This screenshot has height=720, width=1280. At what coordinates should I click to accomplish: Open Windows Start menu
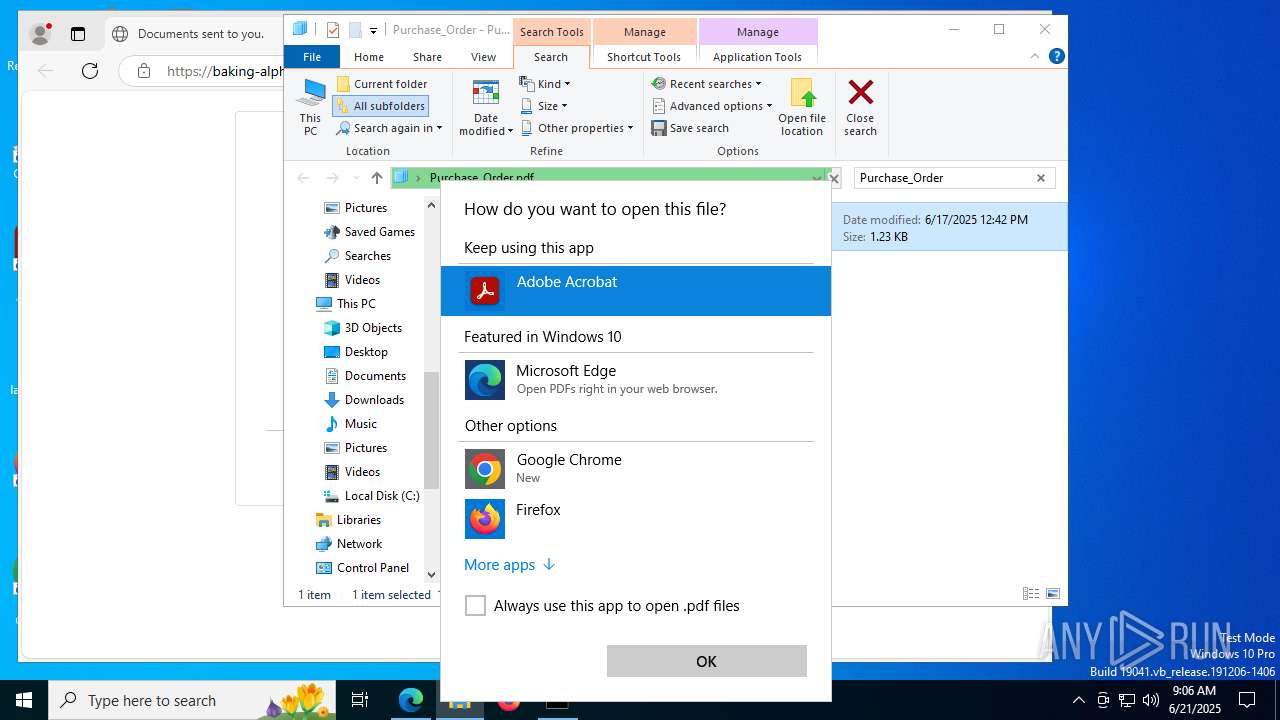tap(24, 700)
